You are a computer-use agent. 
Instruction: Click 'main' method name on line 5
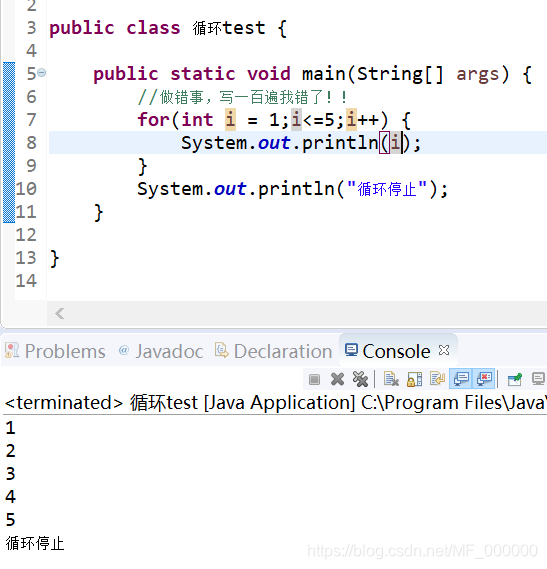point(324,74)
